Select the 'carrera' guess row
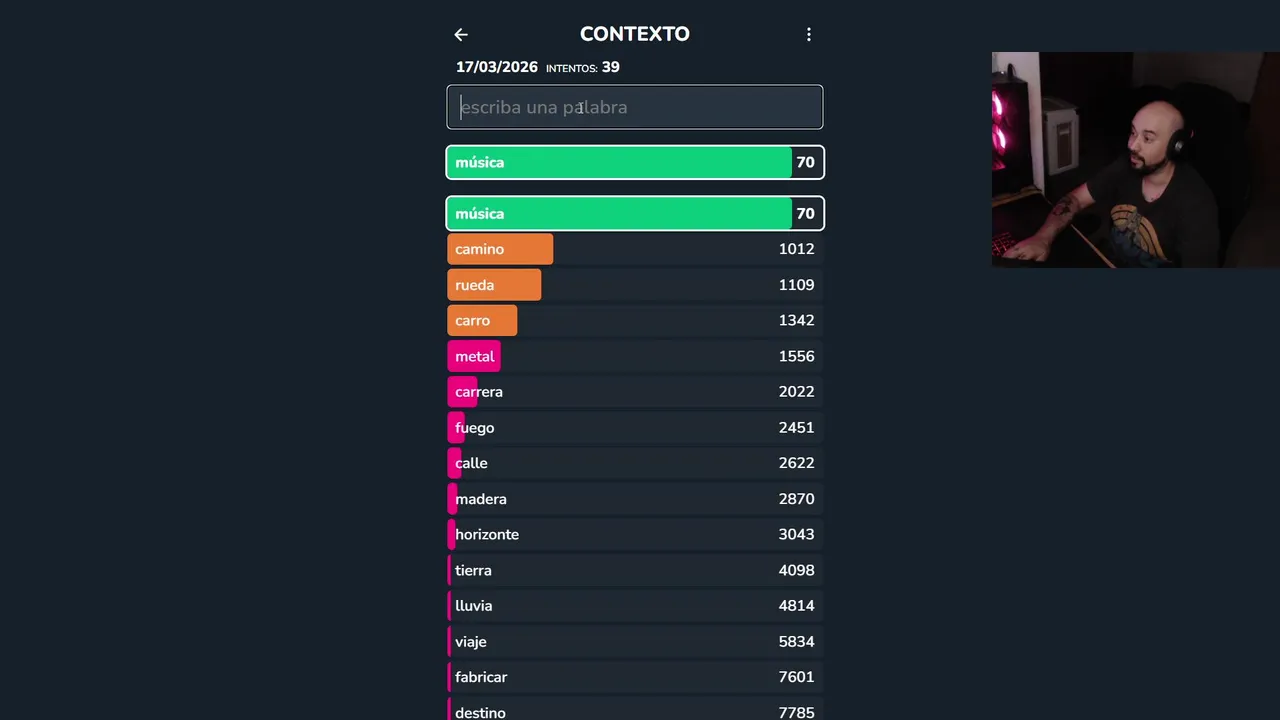 click(635, 392)
